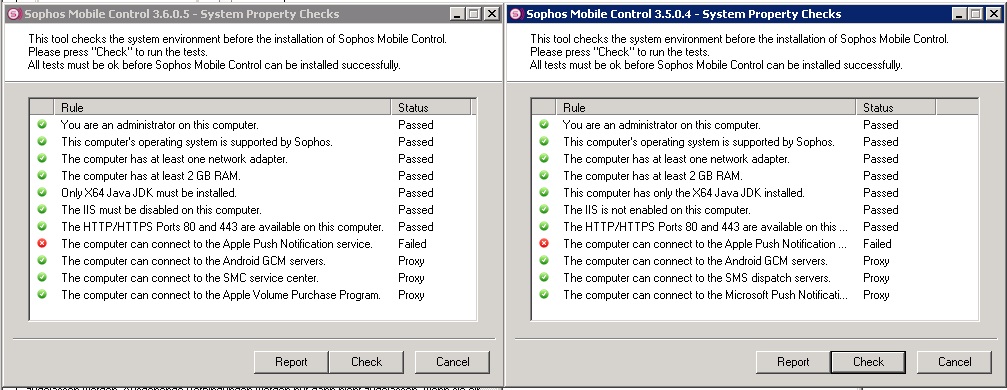
Task: Select 'Only X64 Java JDK must be installed.' row text
Action: coord(149,193)
